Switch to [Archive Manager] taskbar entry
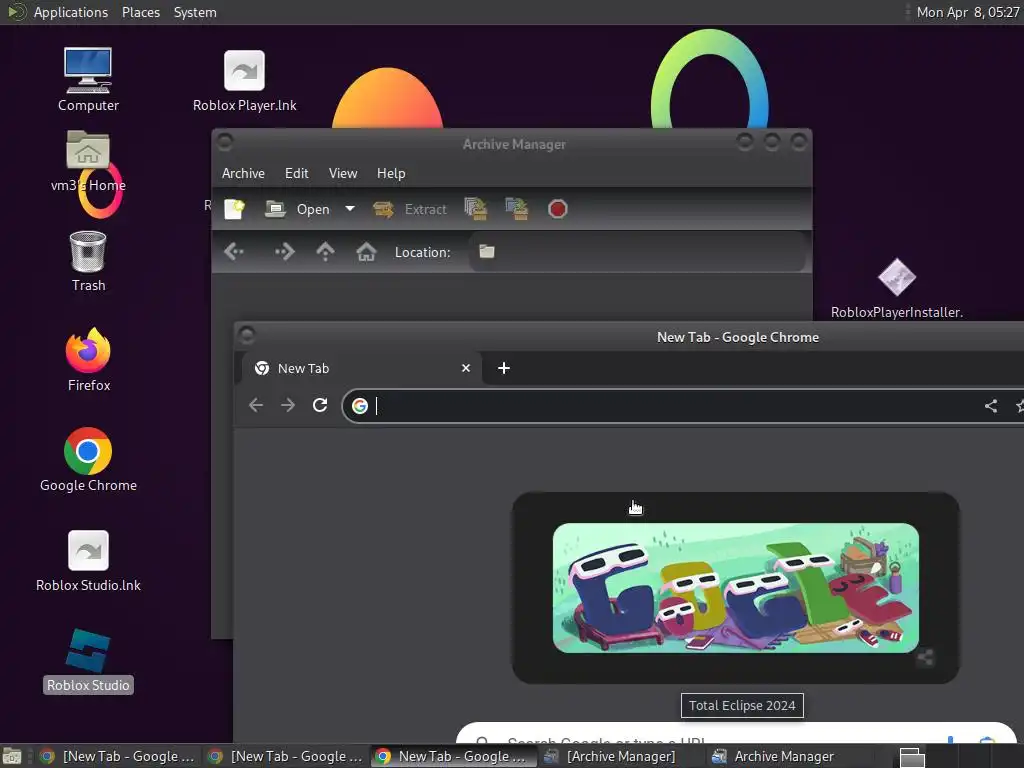Viewport: 1024px width, 768px height. point(622,756)
